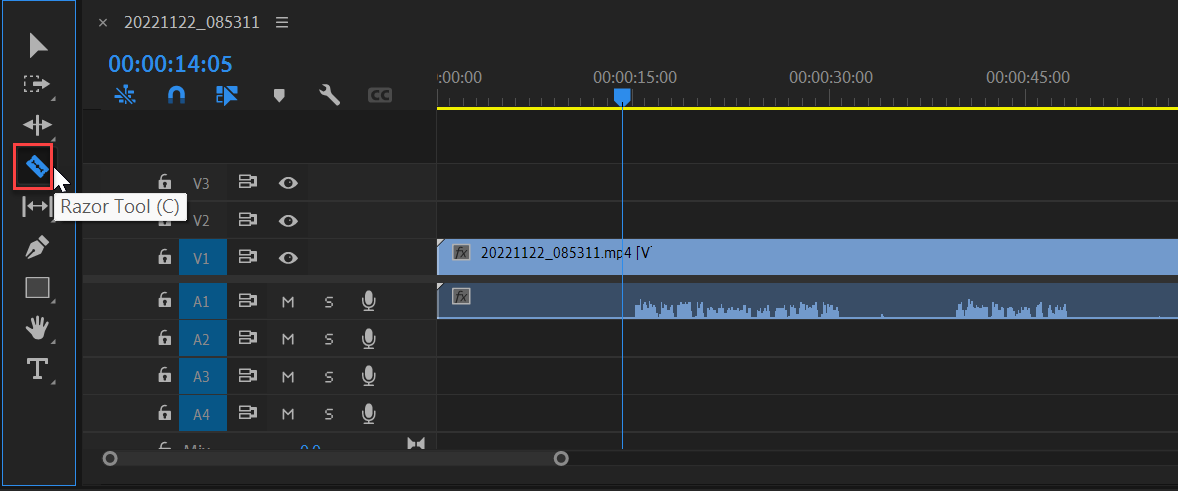Solo track A2

(328, 339)
